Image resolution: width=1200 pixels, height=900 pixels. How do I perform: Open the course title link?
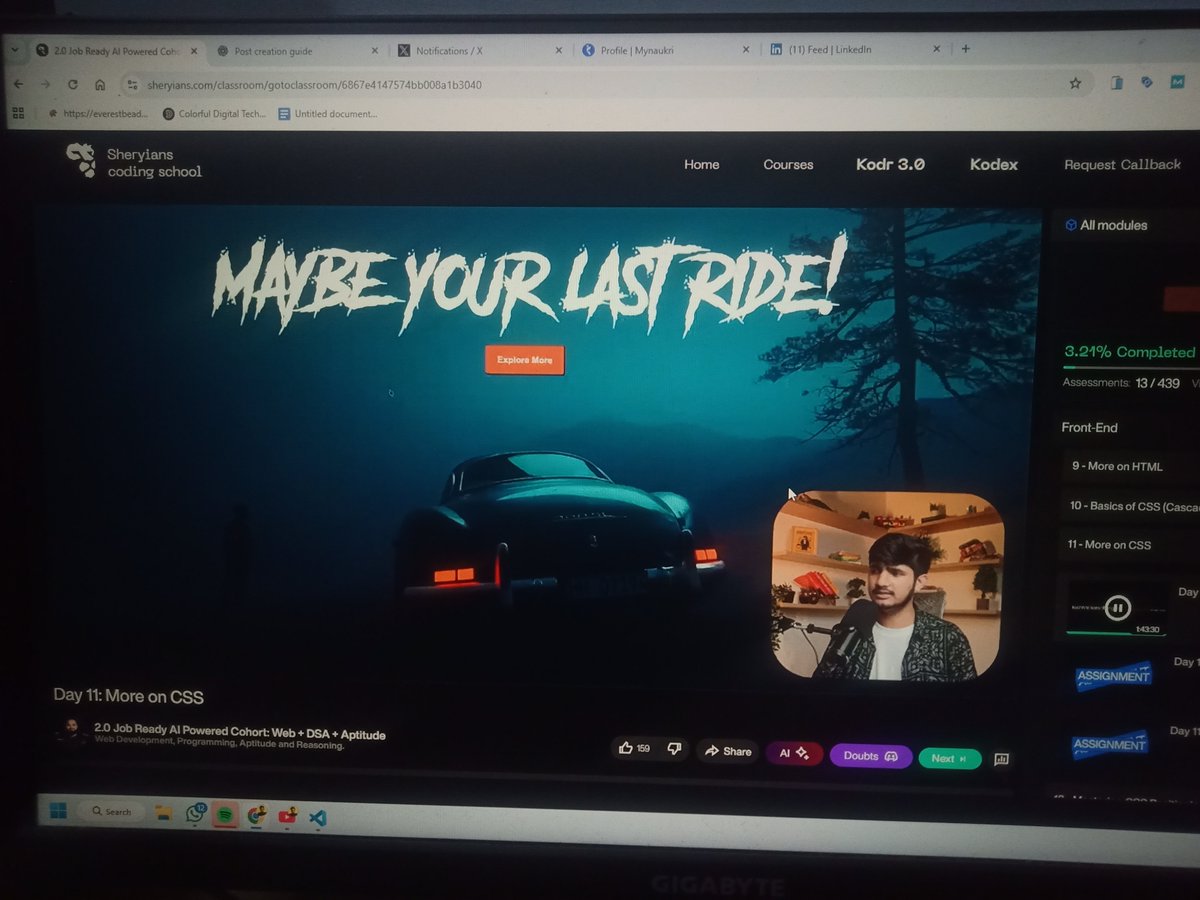(x=239, y=734)
